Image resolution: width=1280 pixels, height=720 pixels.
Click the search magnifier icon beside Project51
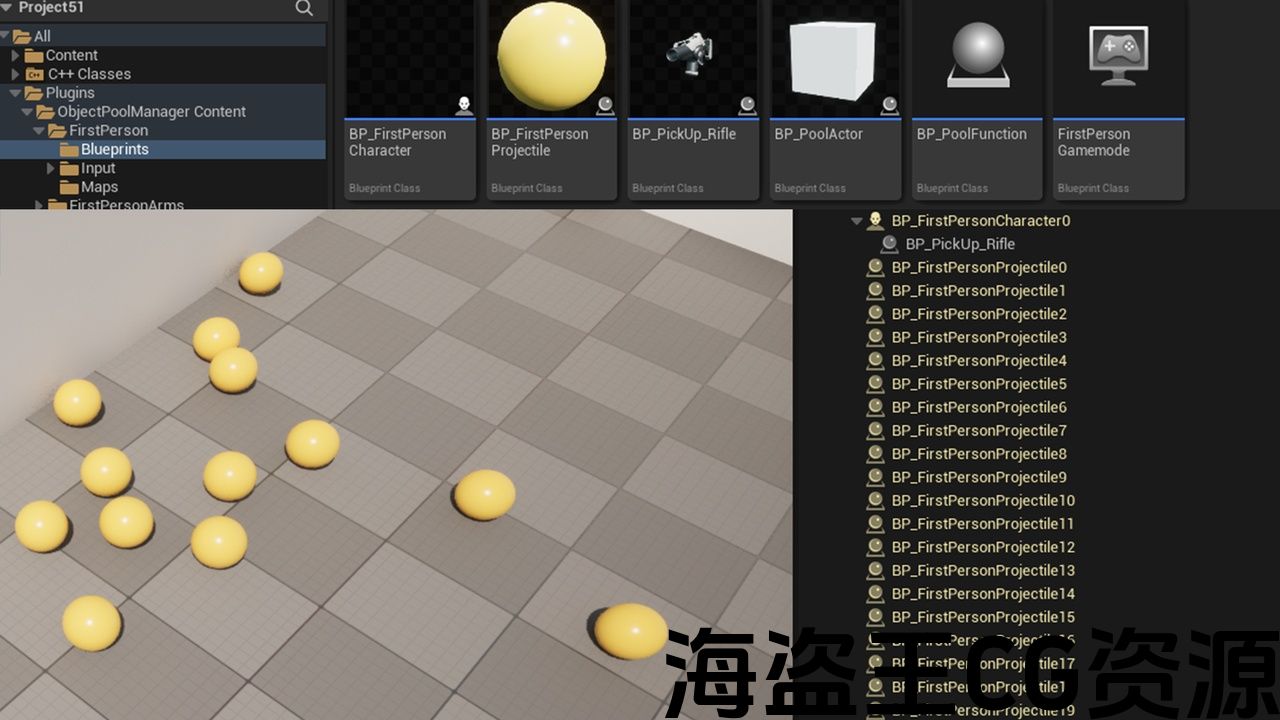pyautogui.click(x=305, y=8)
